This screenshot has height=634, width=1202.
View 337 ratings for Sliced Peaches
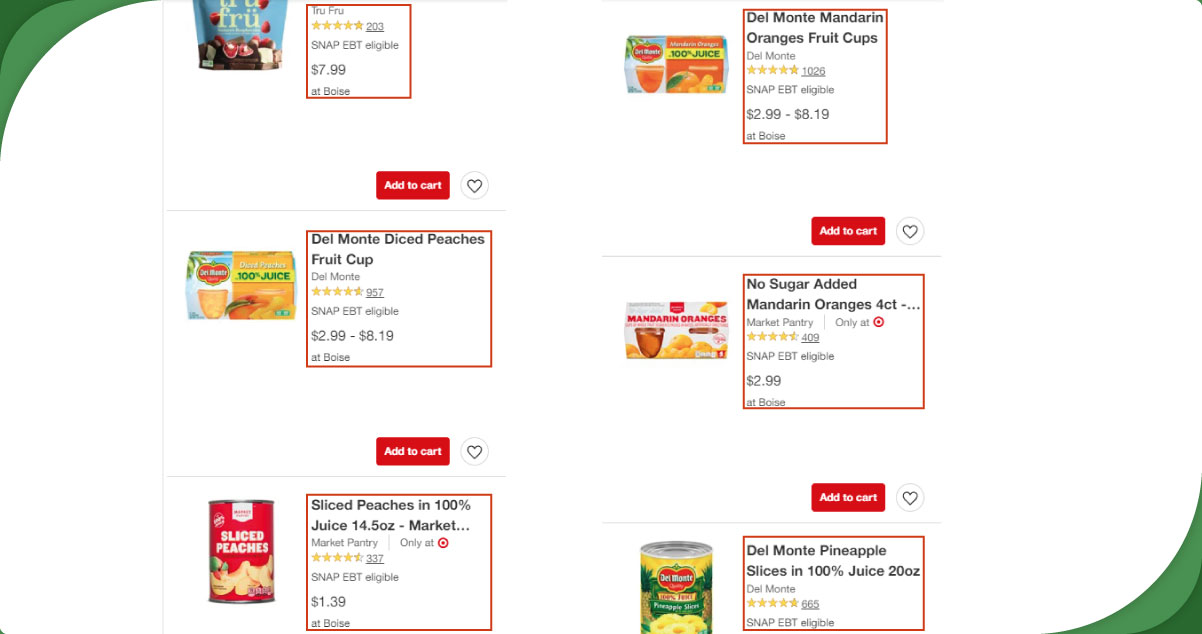coord(375,559)
